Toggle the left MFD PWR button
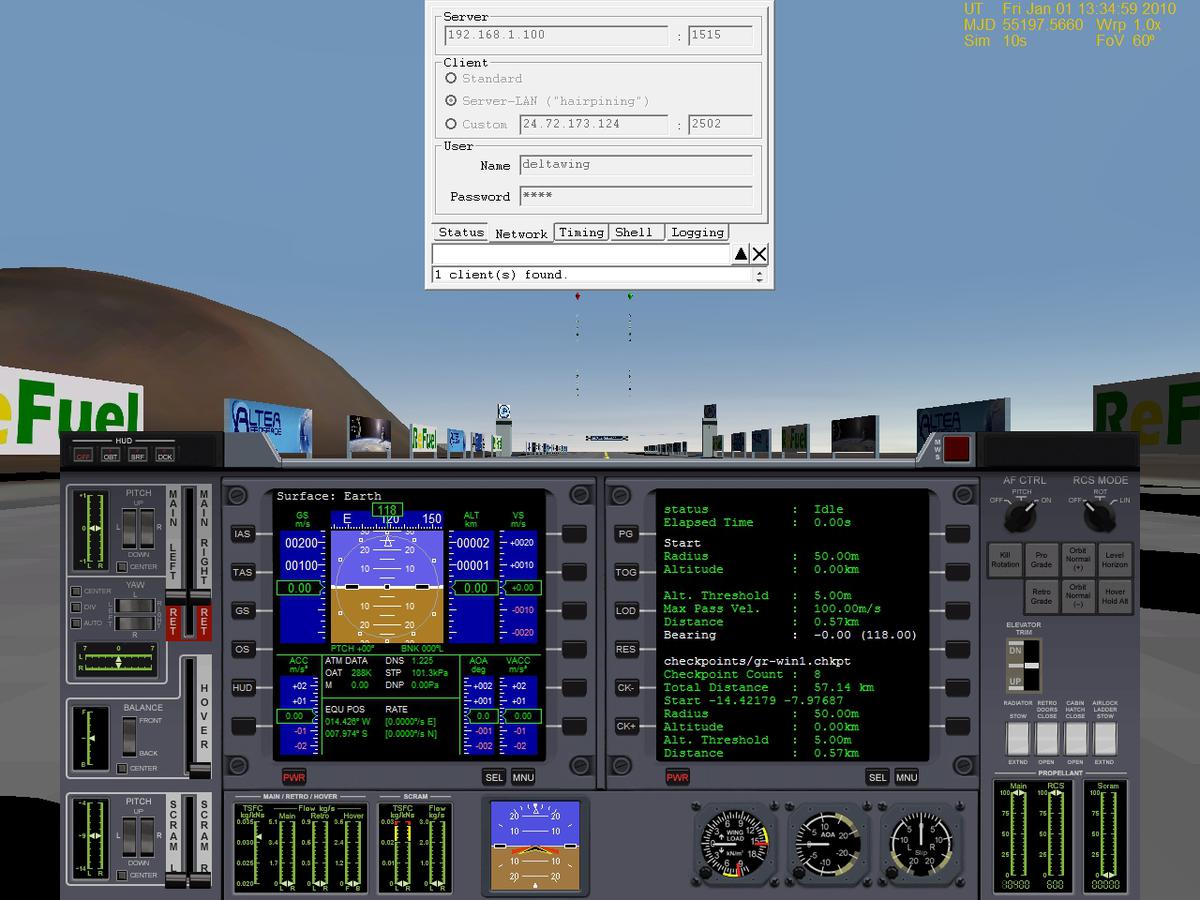Screen dimensions: 1200x900 pos(294,777)
